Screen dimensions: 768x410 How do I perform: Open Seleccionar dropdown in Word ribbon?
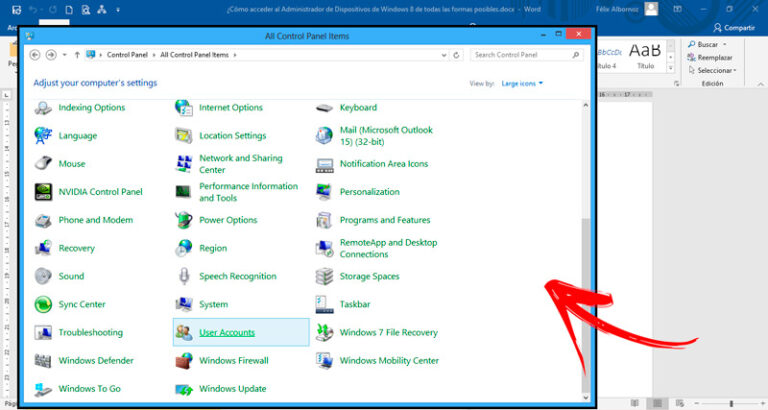[713, 71]
